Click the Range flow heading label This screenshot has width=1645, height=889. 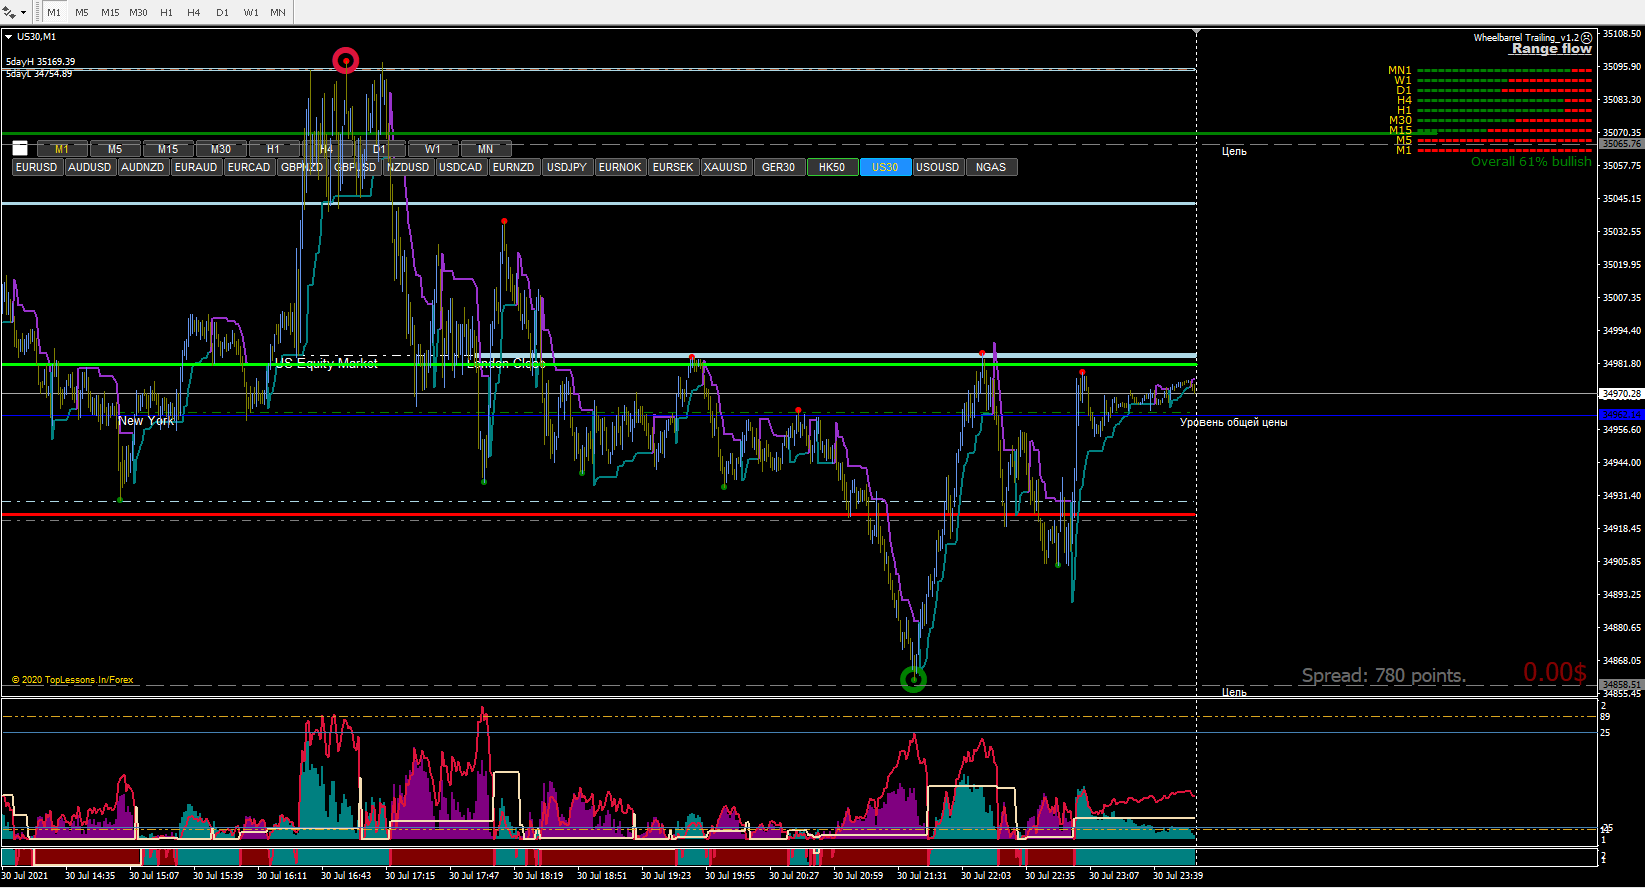click(x=1551, y=49)
